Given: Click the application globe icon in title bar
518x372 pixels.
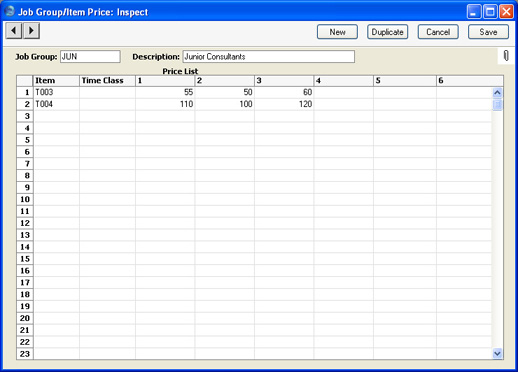Looking at the screenshot, I should pos(10,11).
